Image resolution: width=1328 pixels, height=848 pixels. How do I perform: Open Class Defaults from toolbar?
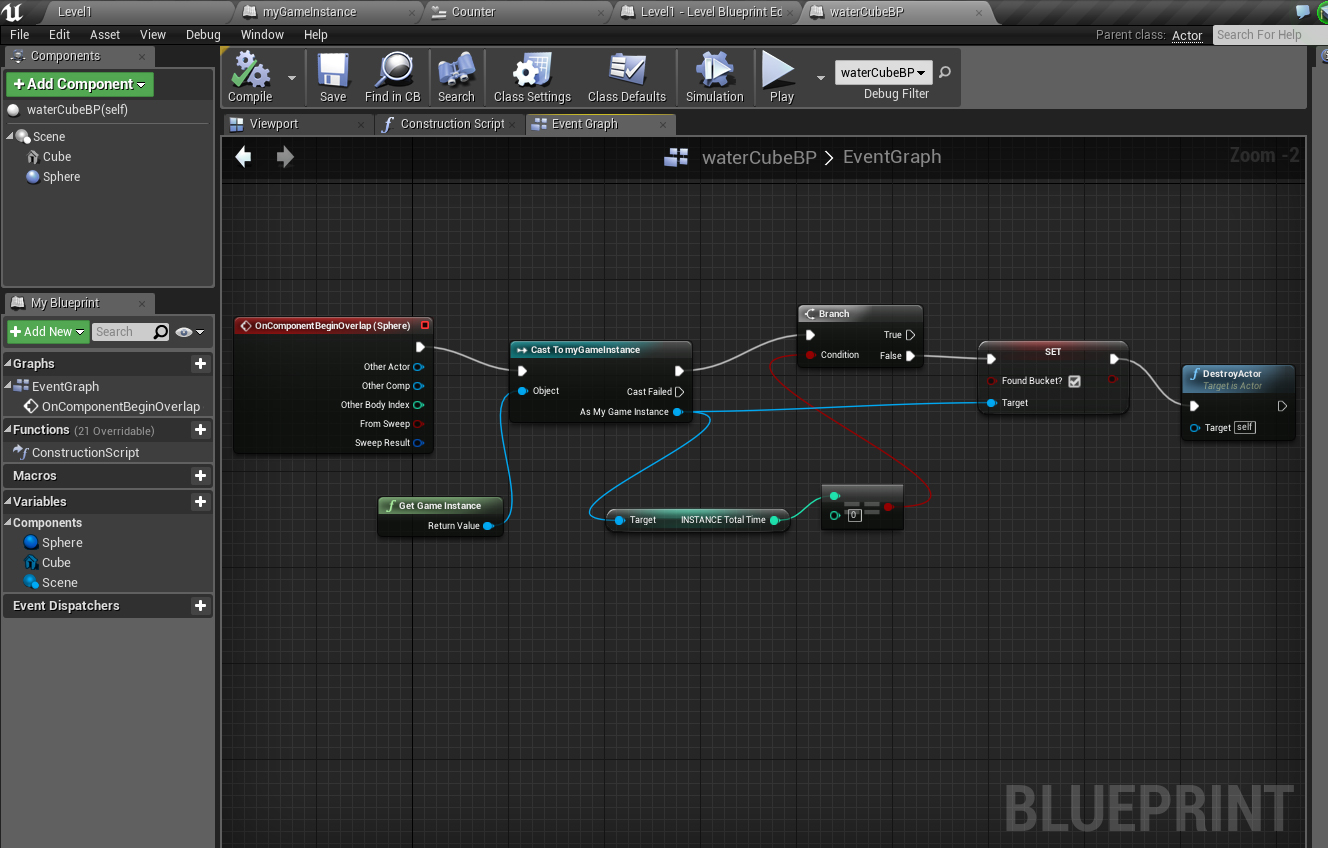coord(626,72)
